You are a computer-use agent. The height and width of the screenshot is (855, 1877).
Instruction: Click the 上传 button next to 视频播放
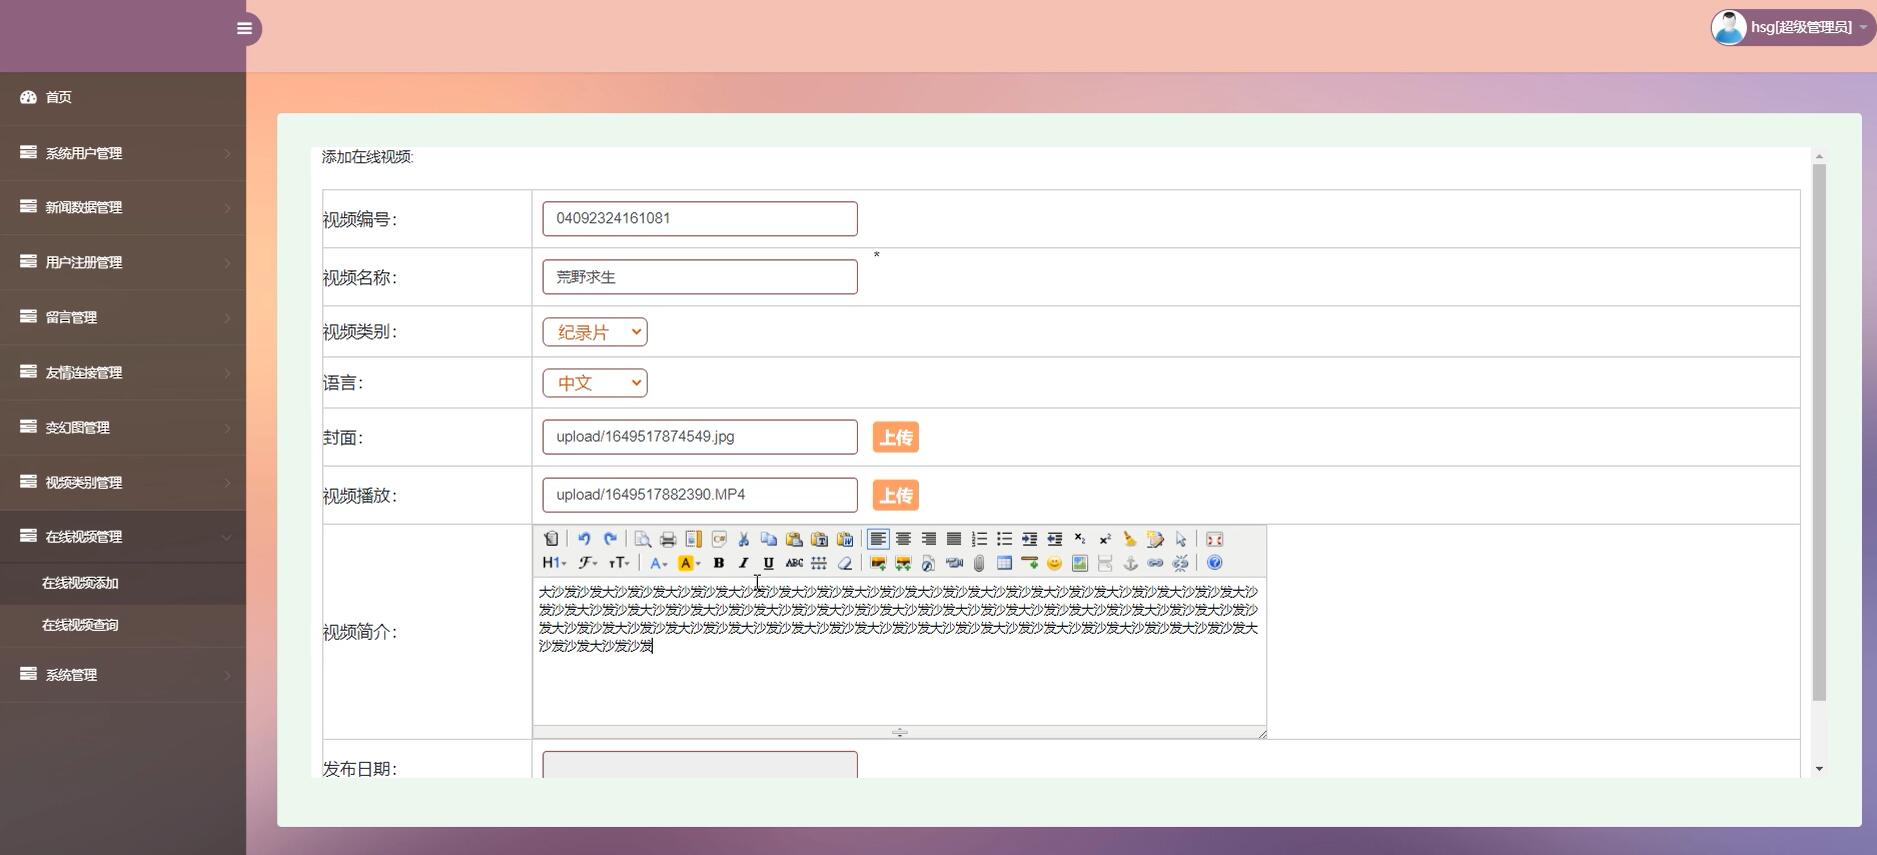896,495
